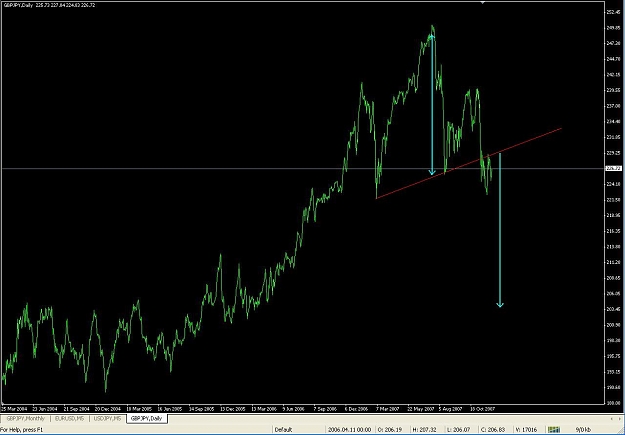Click the Default profile status entry
The image size is (625, 435).
tap(283, 430)
